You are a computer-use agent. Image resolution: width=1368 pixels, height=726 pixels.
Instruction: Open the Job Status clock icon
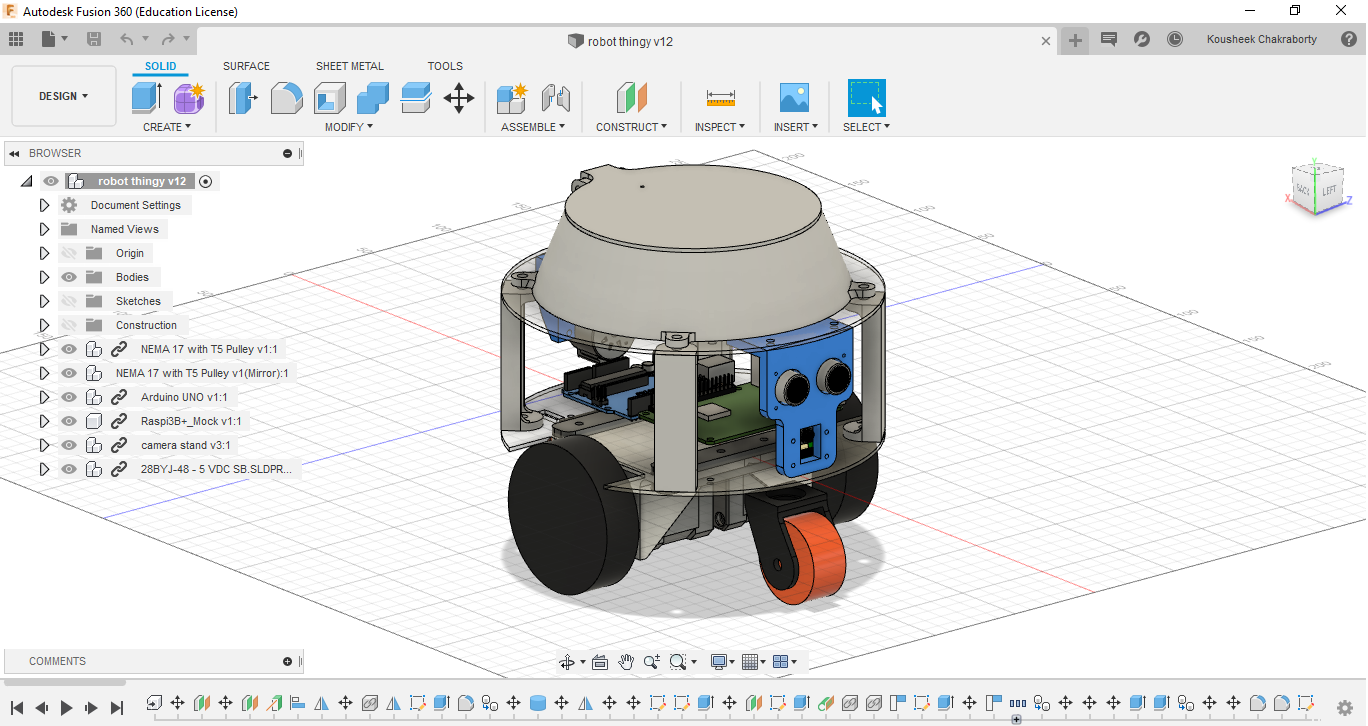(1175, 39)
